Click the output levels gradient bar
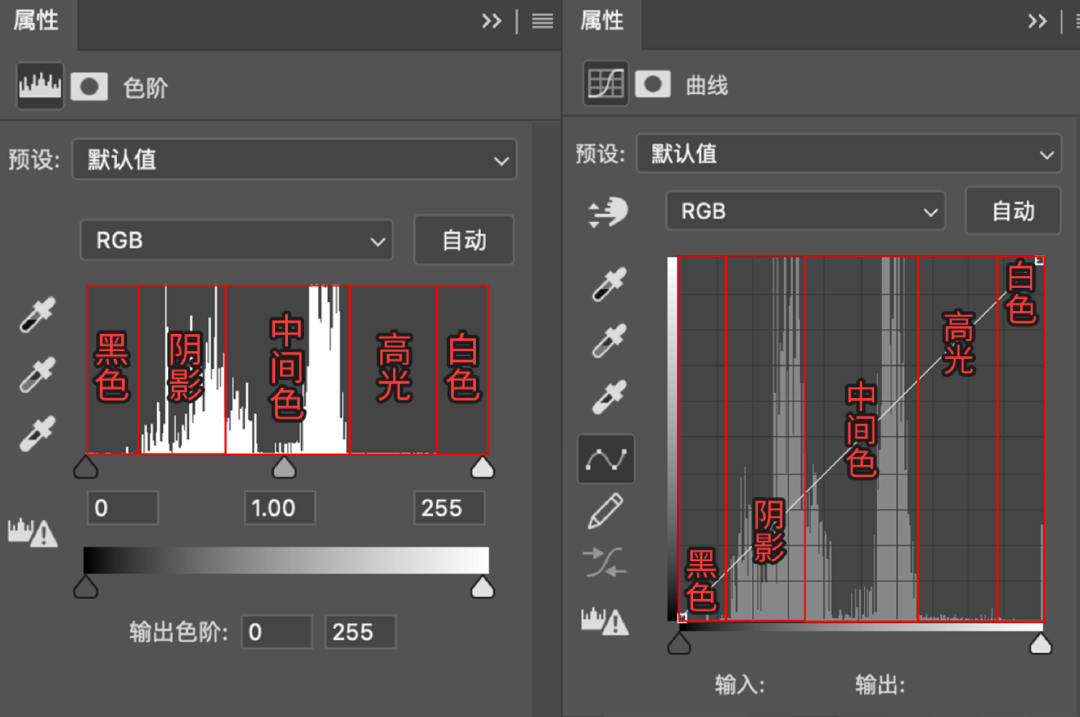The width and height of the screenshot is (1080, 717). pos(286,561)
